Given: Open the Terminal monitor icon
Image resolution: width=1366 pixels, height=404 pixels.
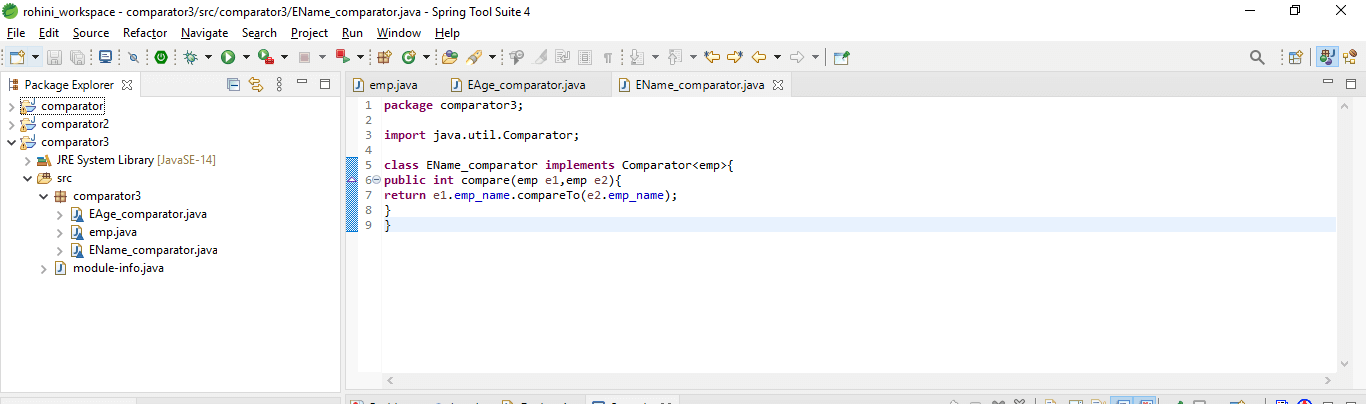Looking at the screenshot, I should click(x=104, y=57).
